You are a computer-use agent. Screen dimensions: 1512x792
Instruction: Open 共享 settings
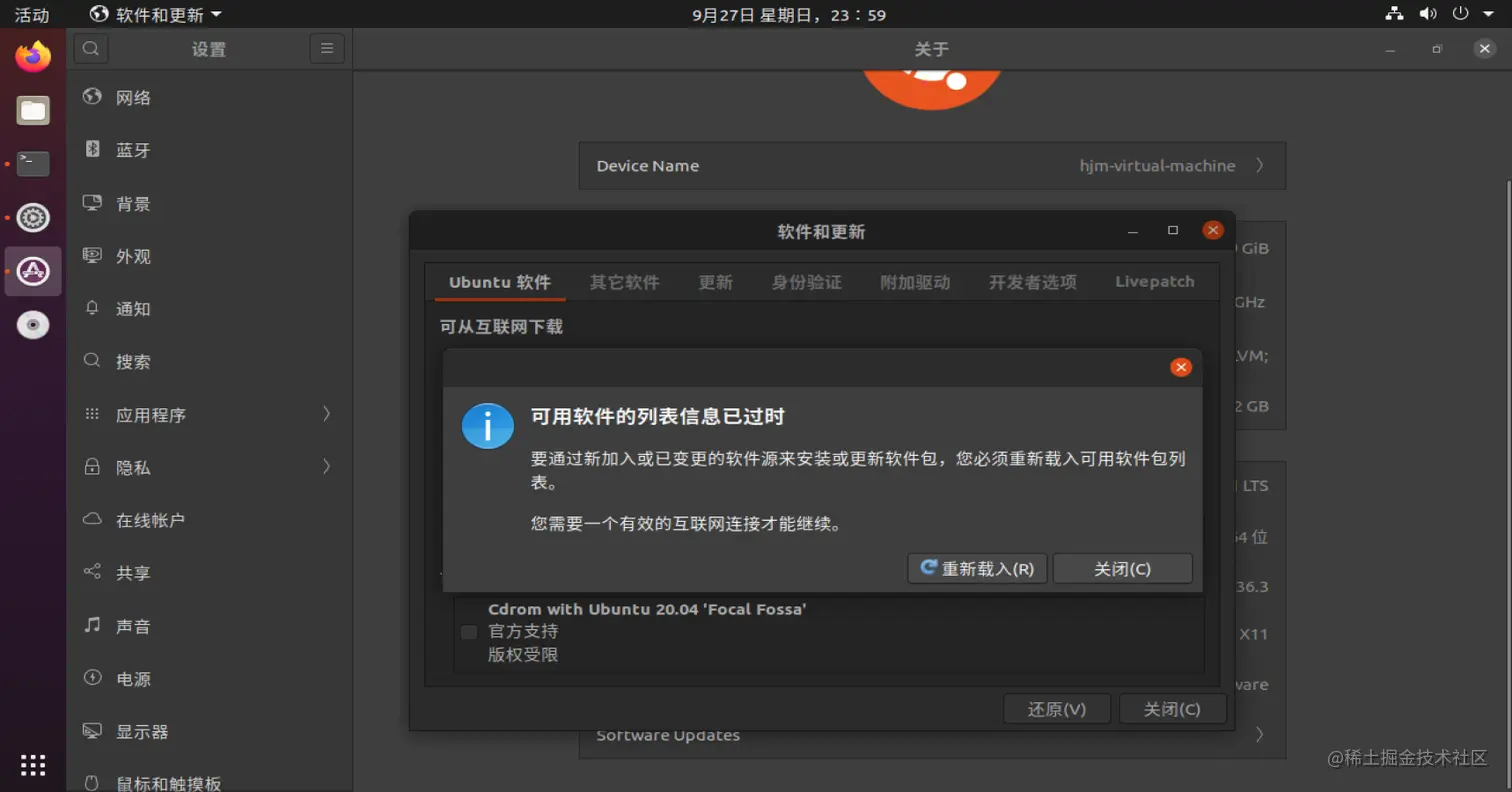(210, 573)
